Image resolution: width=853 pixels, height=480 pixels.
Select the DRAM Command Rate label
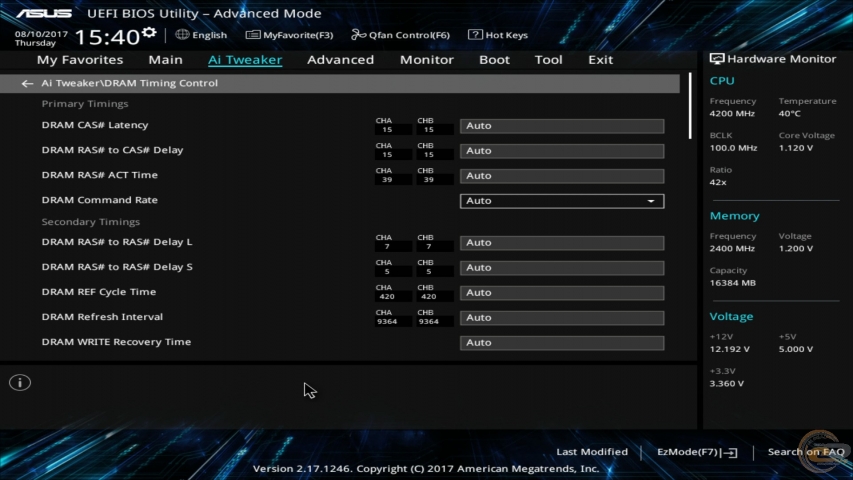[100, 200]
